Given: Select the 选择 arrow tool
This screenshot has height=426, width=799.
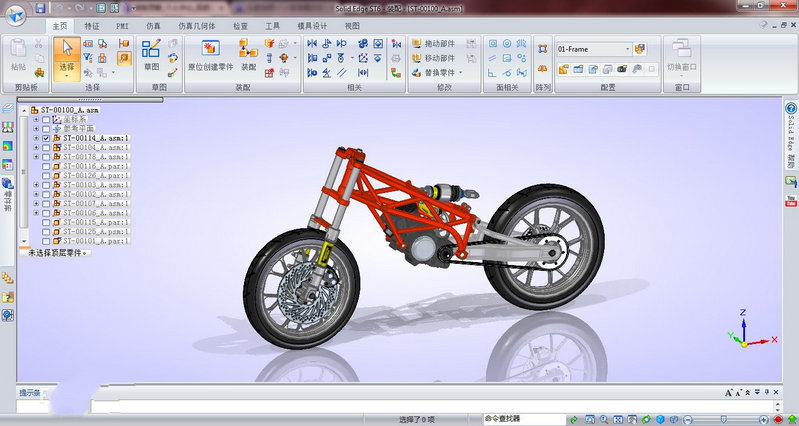Looking at the screenshot, I should coord(66,52).
